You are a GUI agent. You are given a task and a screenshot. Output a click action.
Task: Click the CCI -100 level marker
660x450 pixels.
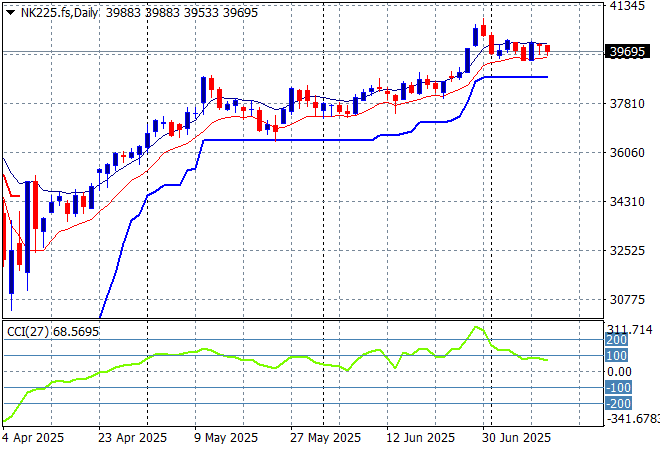coord(617,387)
